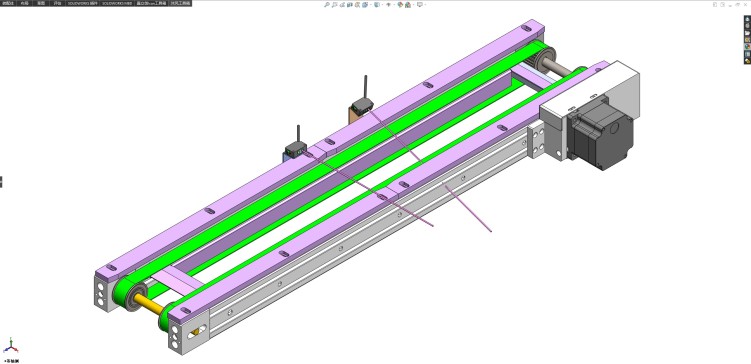Open Custom Properties task pane icon
Image resolution: width=751 pixels, height=364 pixels.
click(747, 54)
